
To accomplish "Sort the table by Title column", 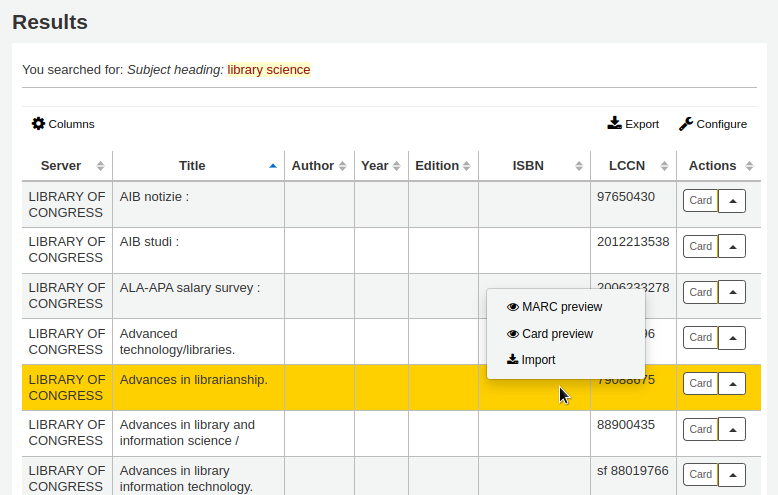I will coord(198,166).
